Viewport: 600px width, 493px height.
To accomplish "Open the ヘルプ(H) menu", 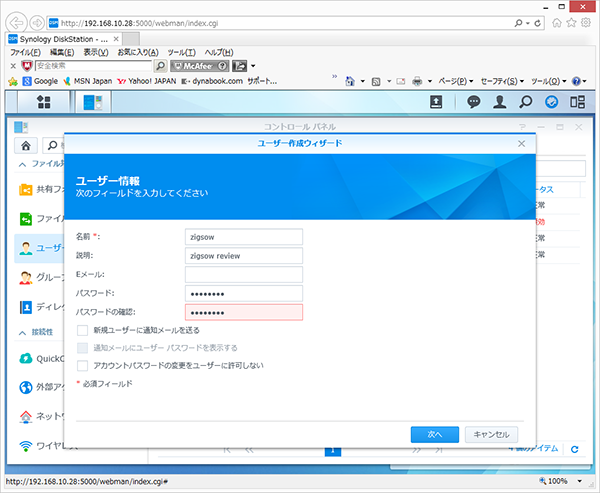I will click(x=219, y=52).
